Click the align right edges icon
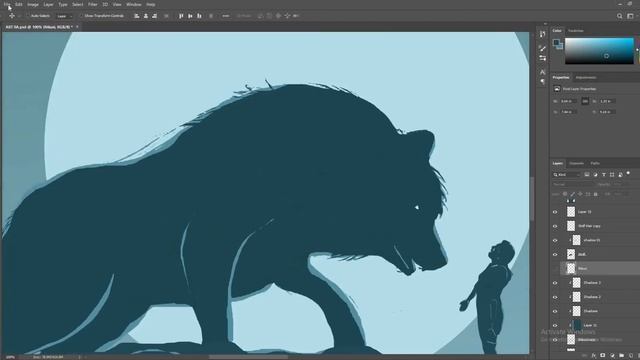Image resolution: width=640 pixels, height=360 pixels. click(154, 16)
